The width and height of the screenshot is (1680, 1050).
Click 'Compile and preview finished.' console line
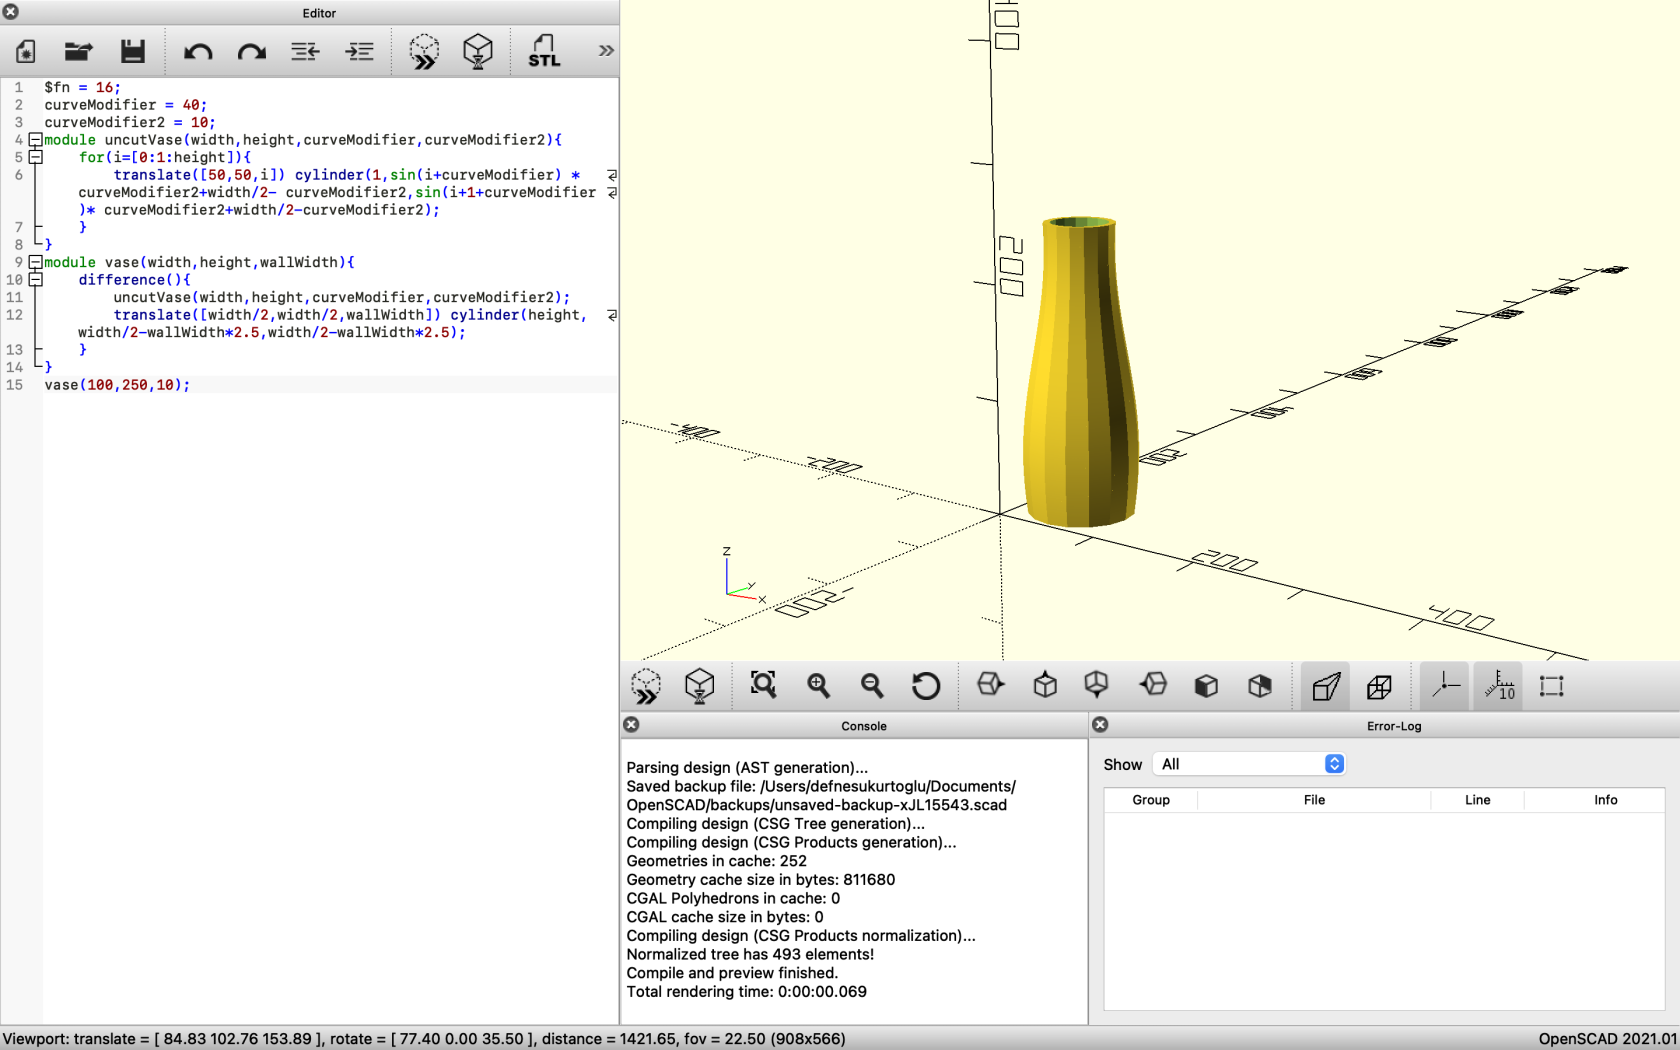tap(732, 973)
